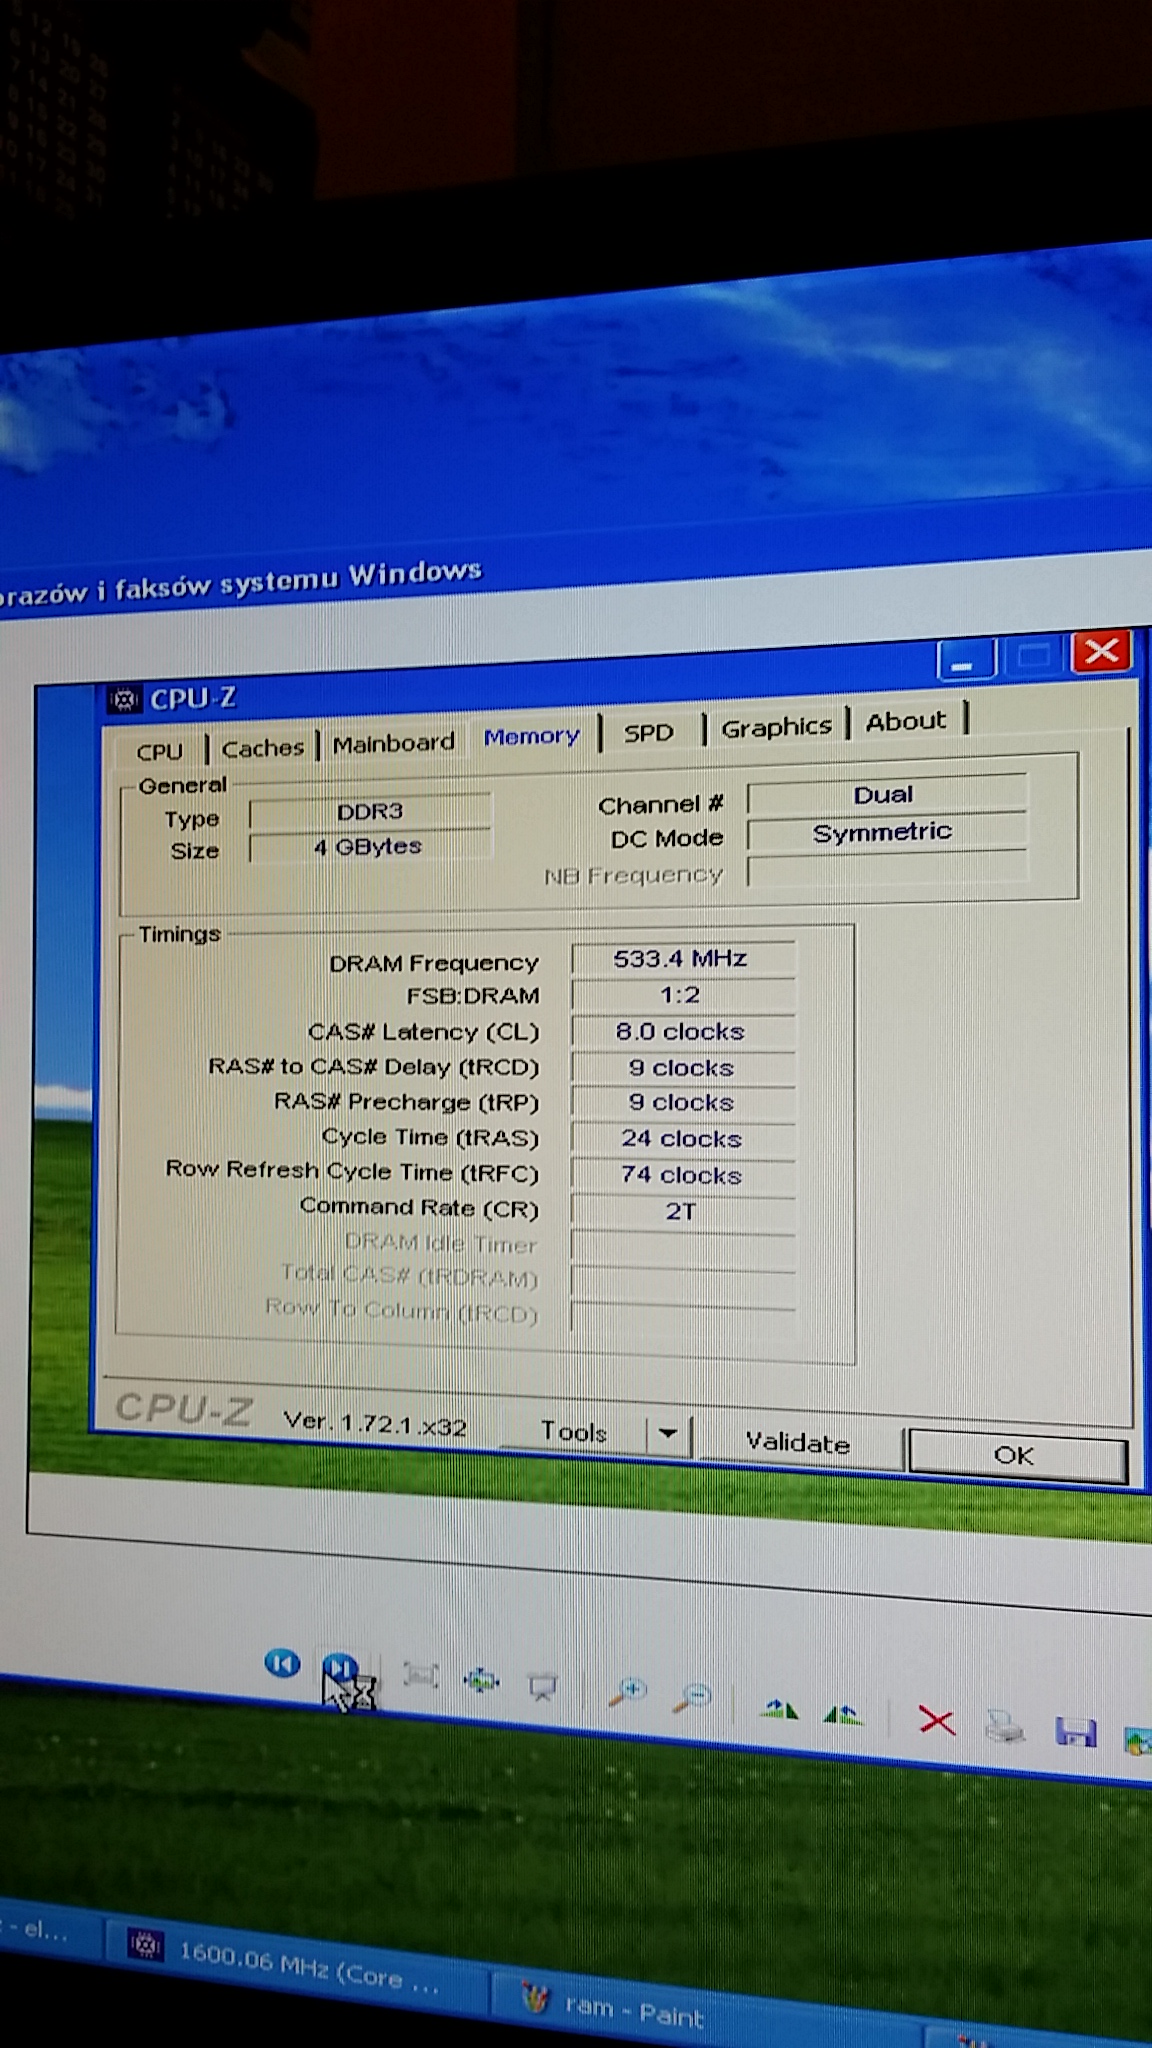
Task: Click the Symmetric DC Mode field
Action: (x=886, y=832)
